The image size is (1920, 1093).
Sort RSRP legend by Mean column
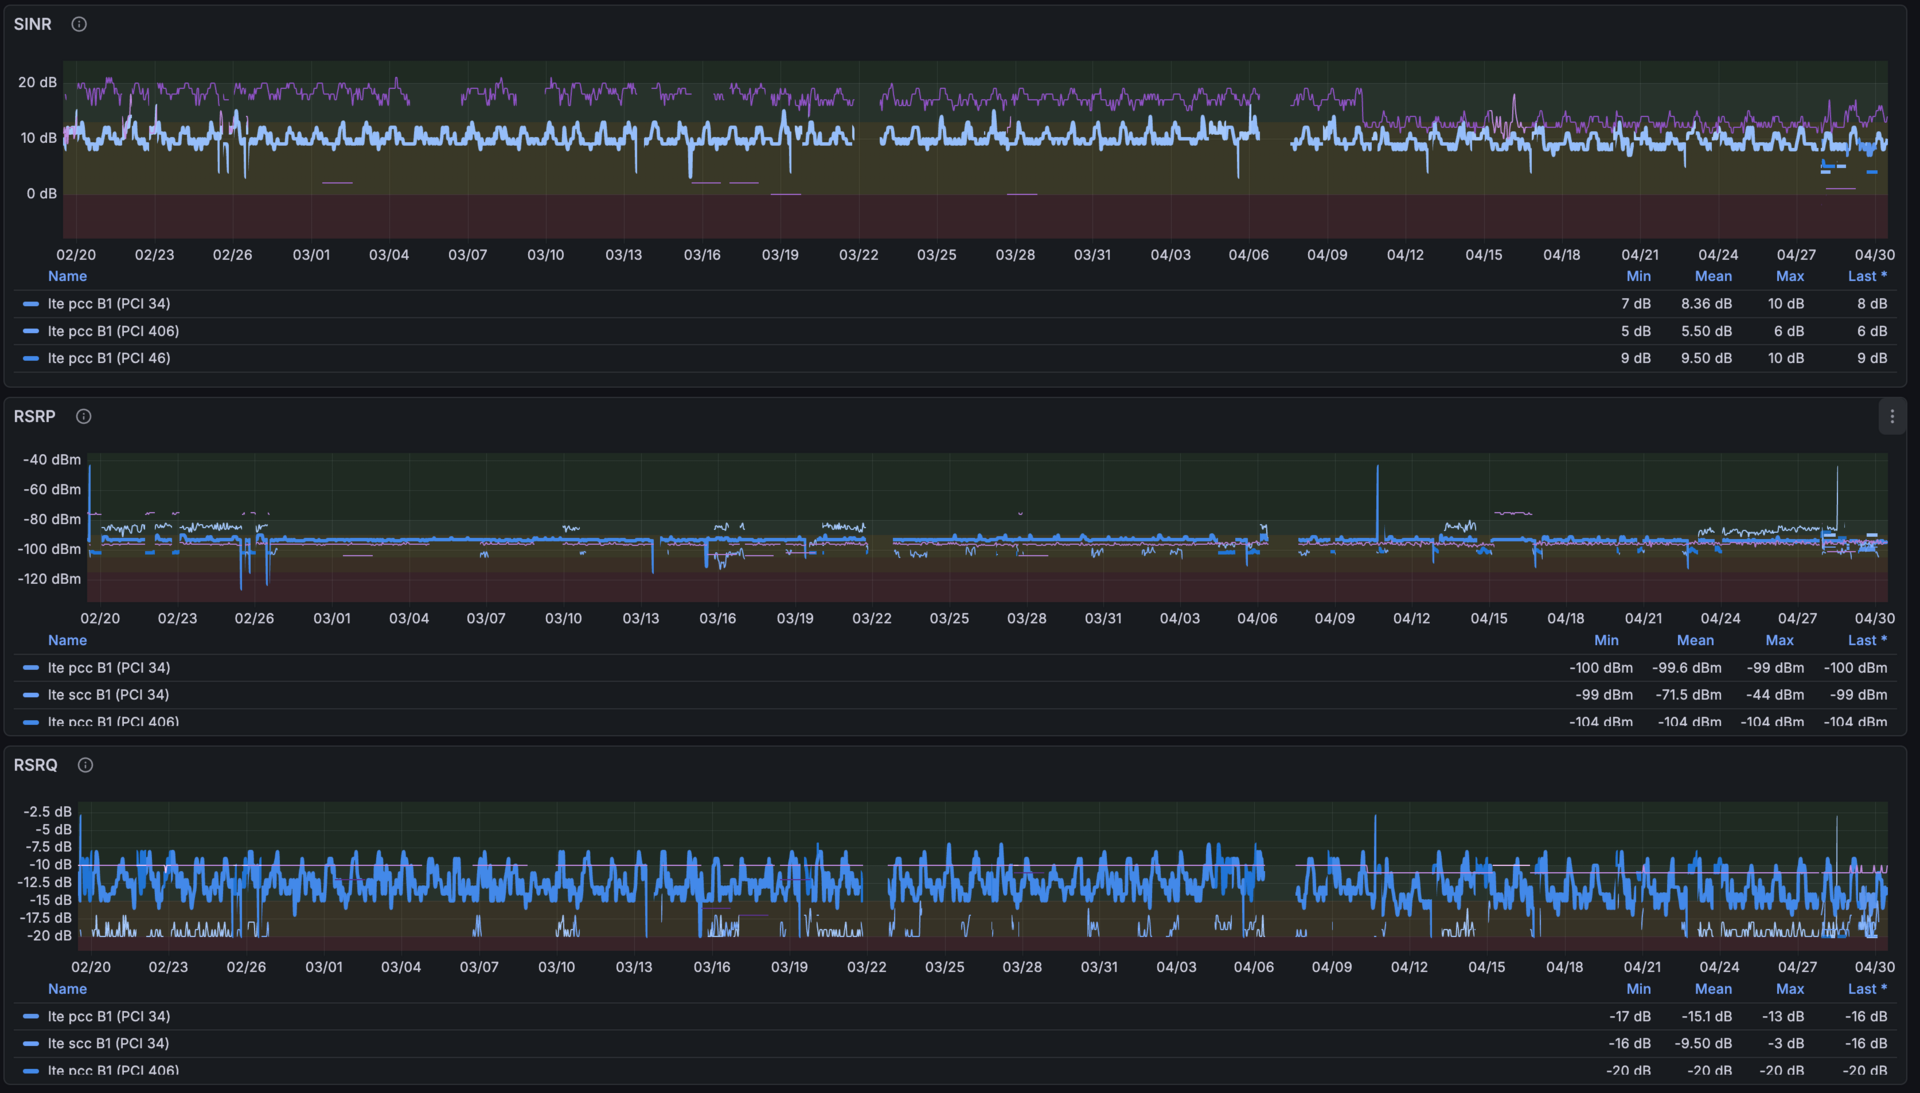[x=1695, y=640]
